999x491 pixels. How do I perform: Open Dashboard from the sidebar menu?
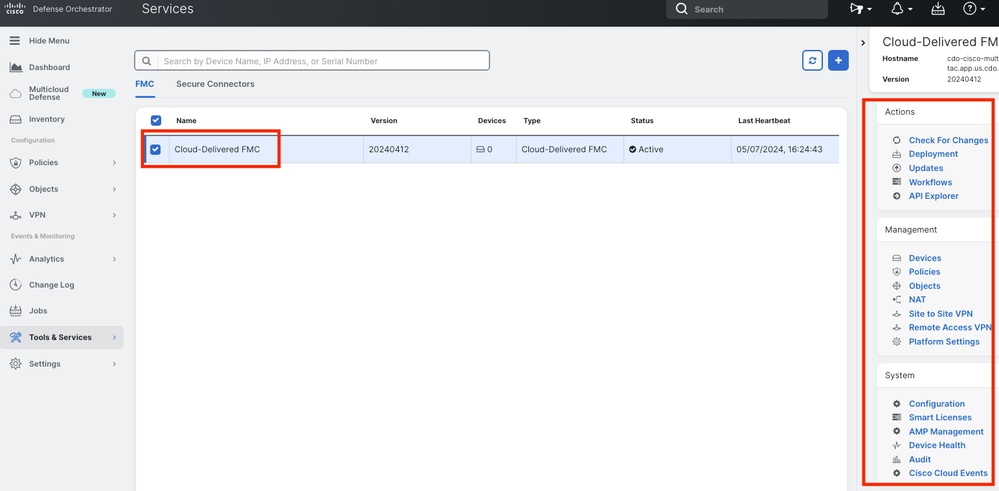pos(49,67)
